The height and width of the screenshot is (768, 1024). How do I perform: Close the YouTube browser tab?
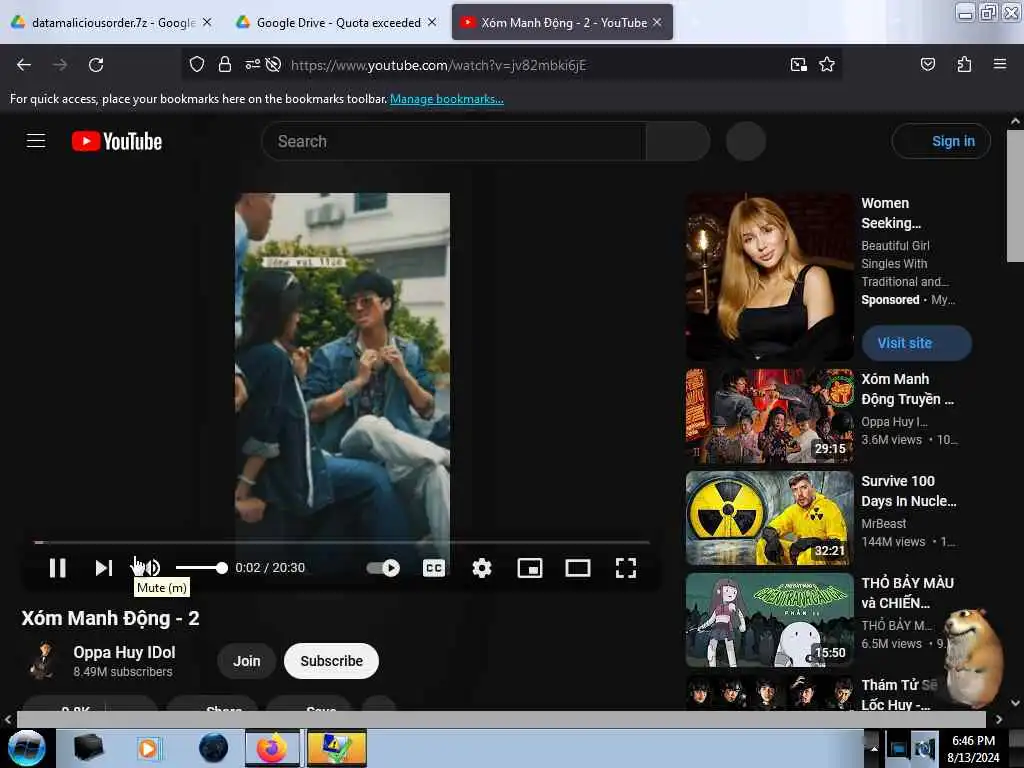pyautogui.click(x=657, y=22)
